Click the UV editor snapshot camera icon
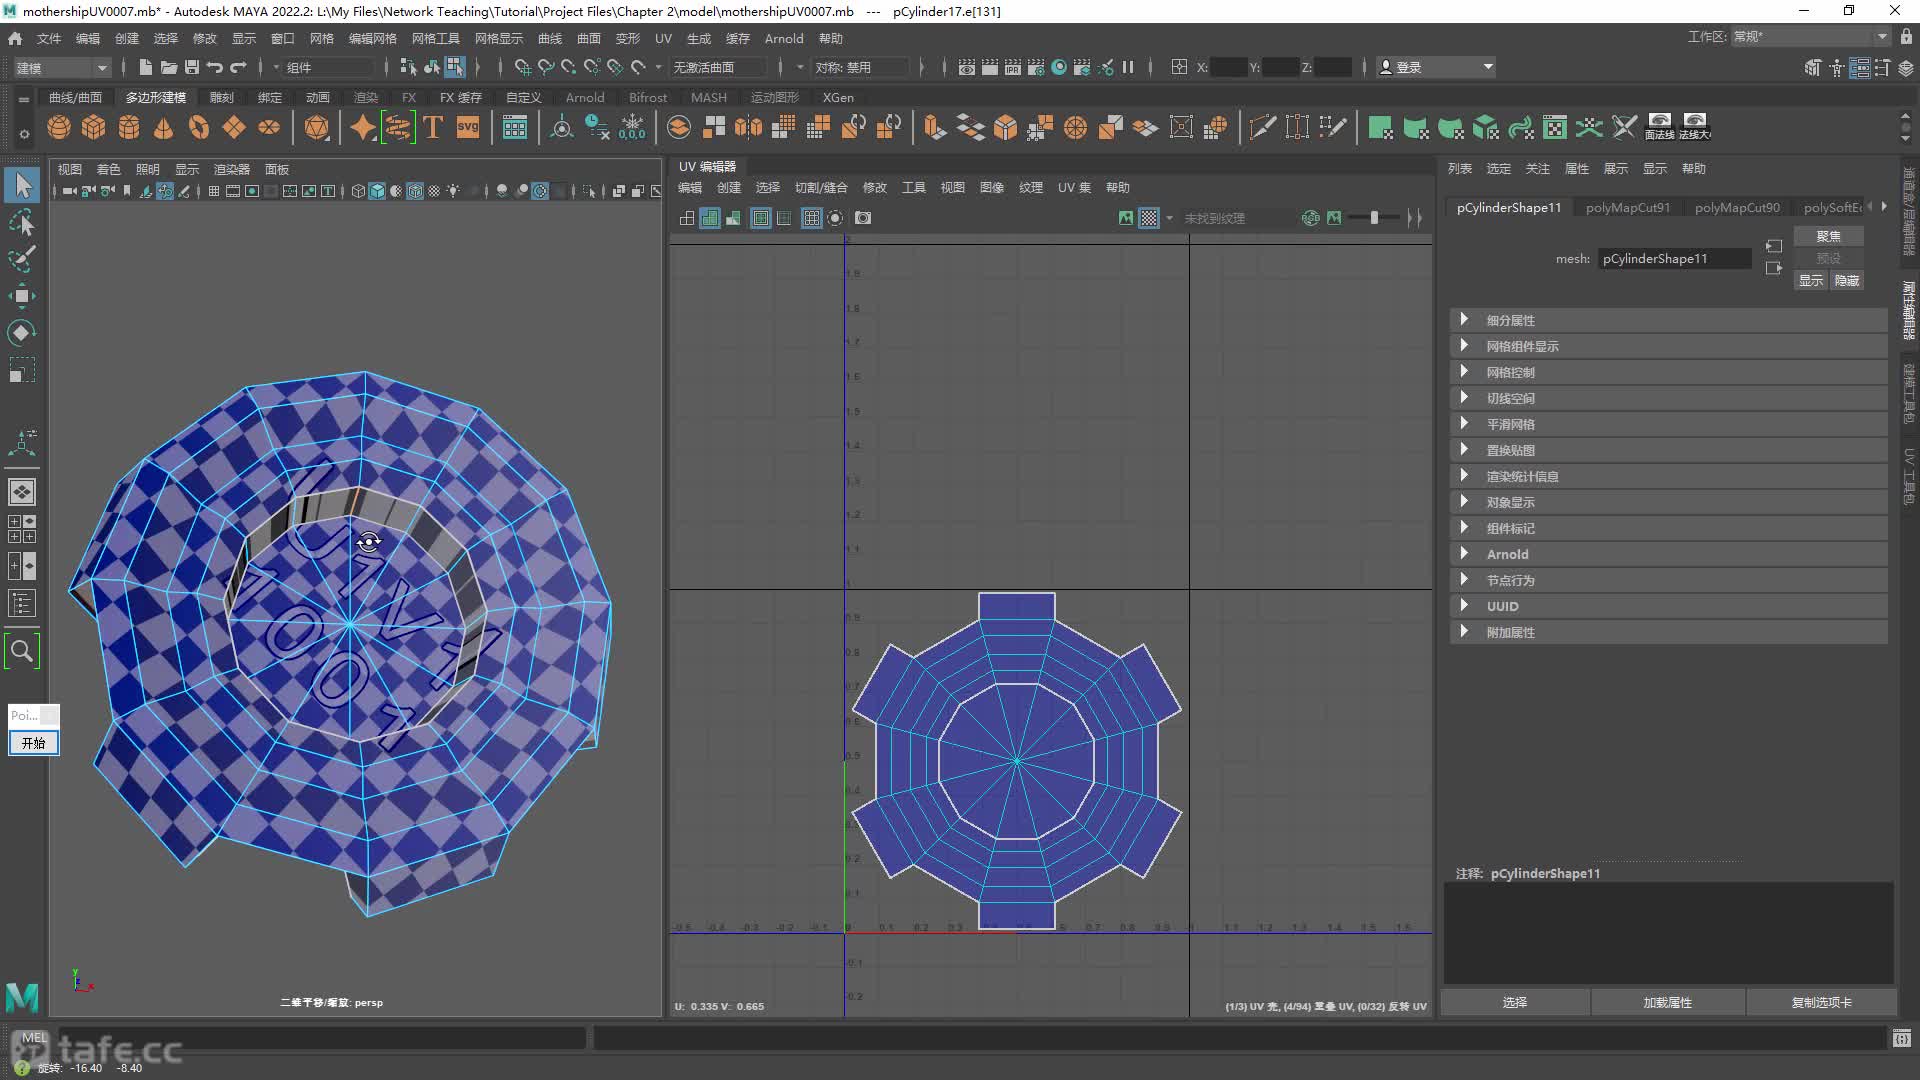 (863, 217)
